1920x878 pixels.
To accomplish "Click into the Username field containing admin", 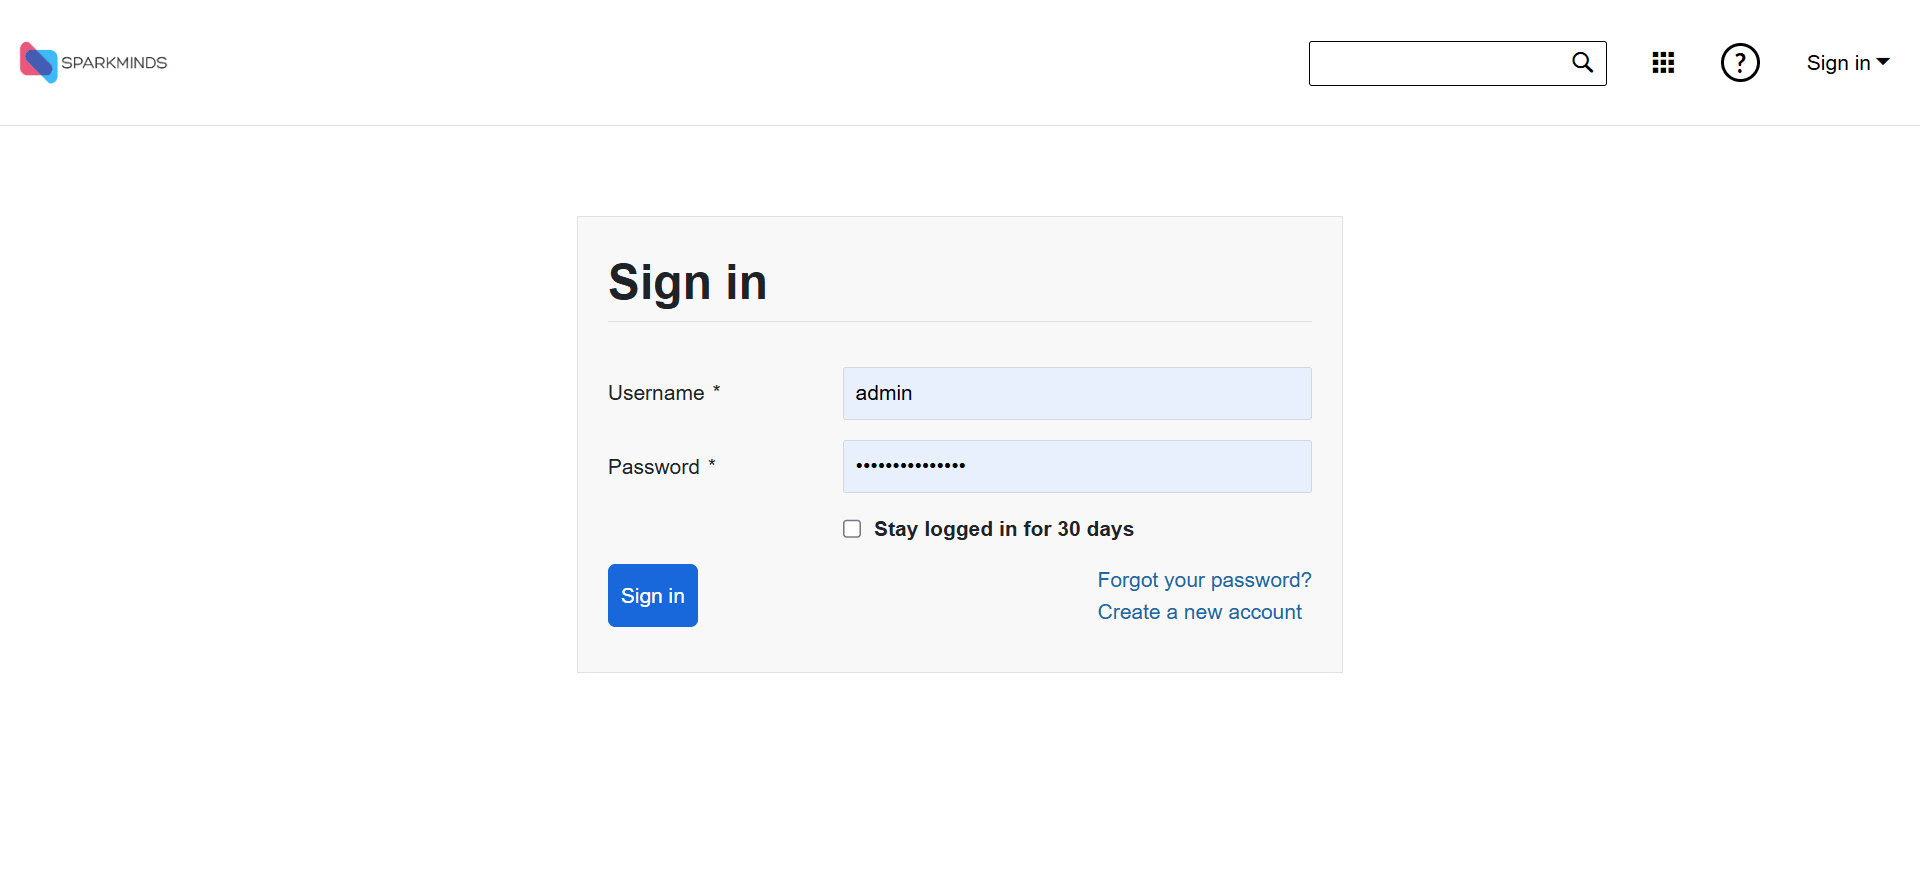I will (x=1076, y=393).
